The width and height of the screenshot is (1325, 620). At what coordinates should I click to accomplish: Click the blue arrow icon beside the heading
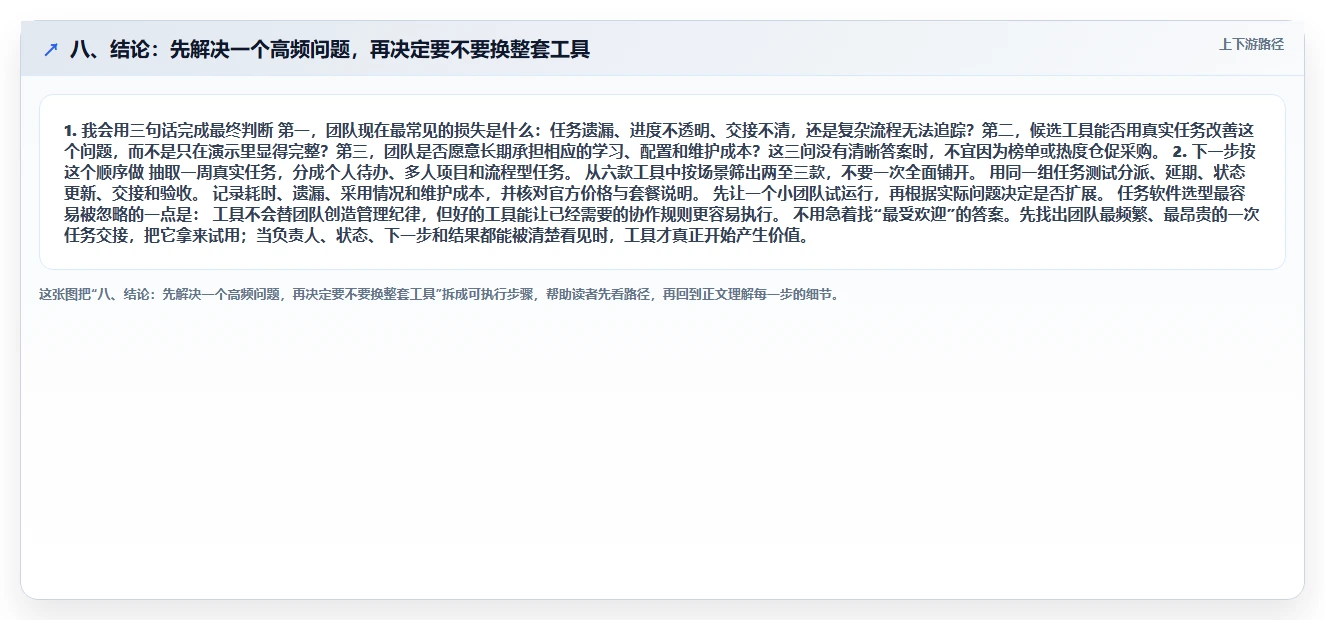[51, 49]
